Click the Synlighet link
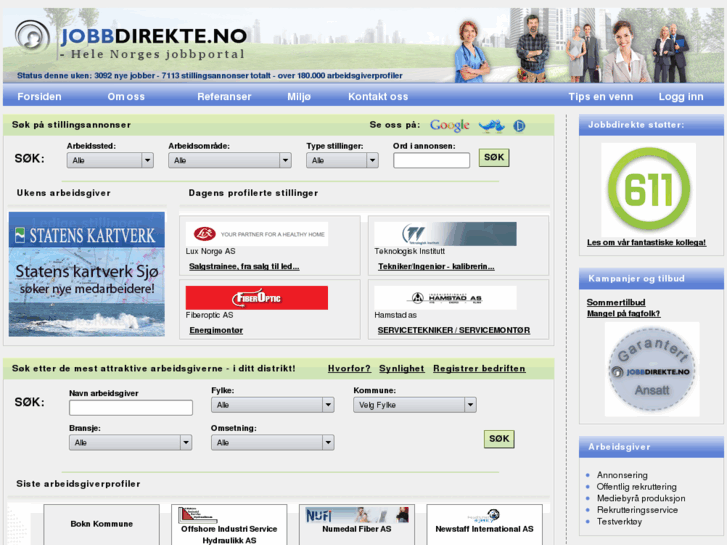Image resolution: width=727 pixels, height=545 pixels. (402, 368)
